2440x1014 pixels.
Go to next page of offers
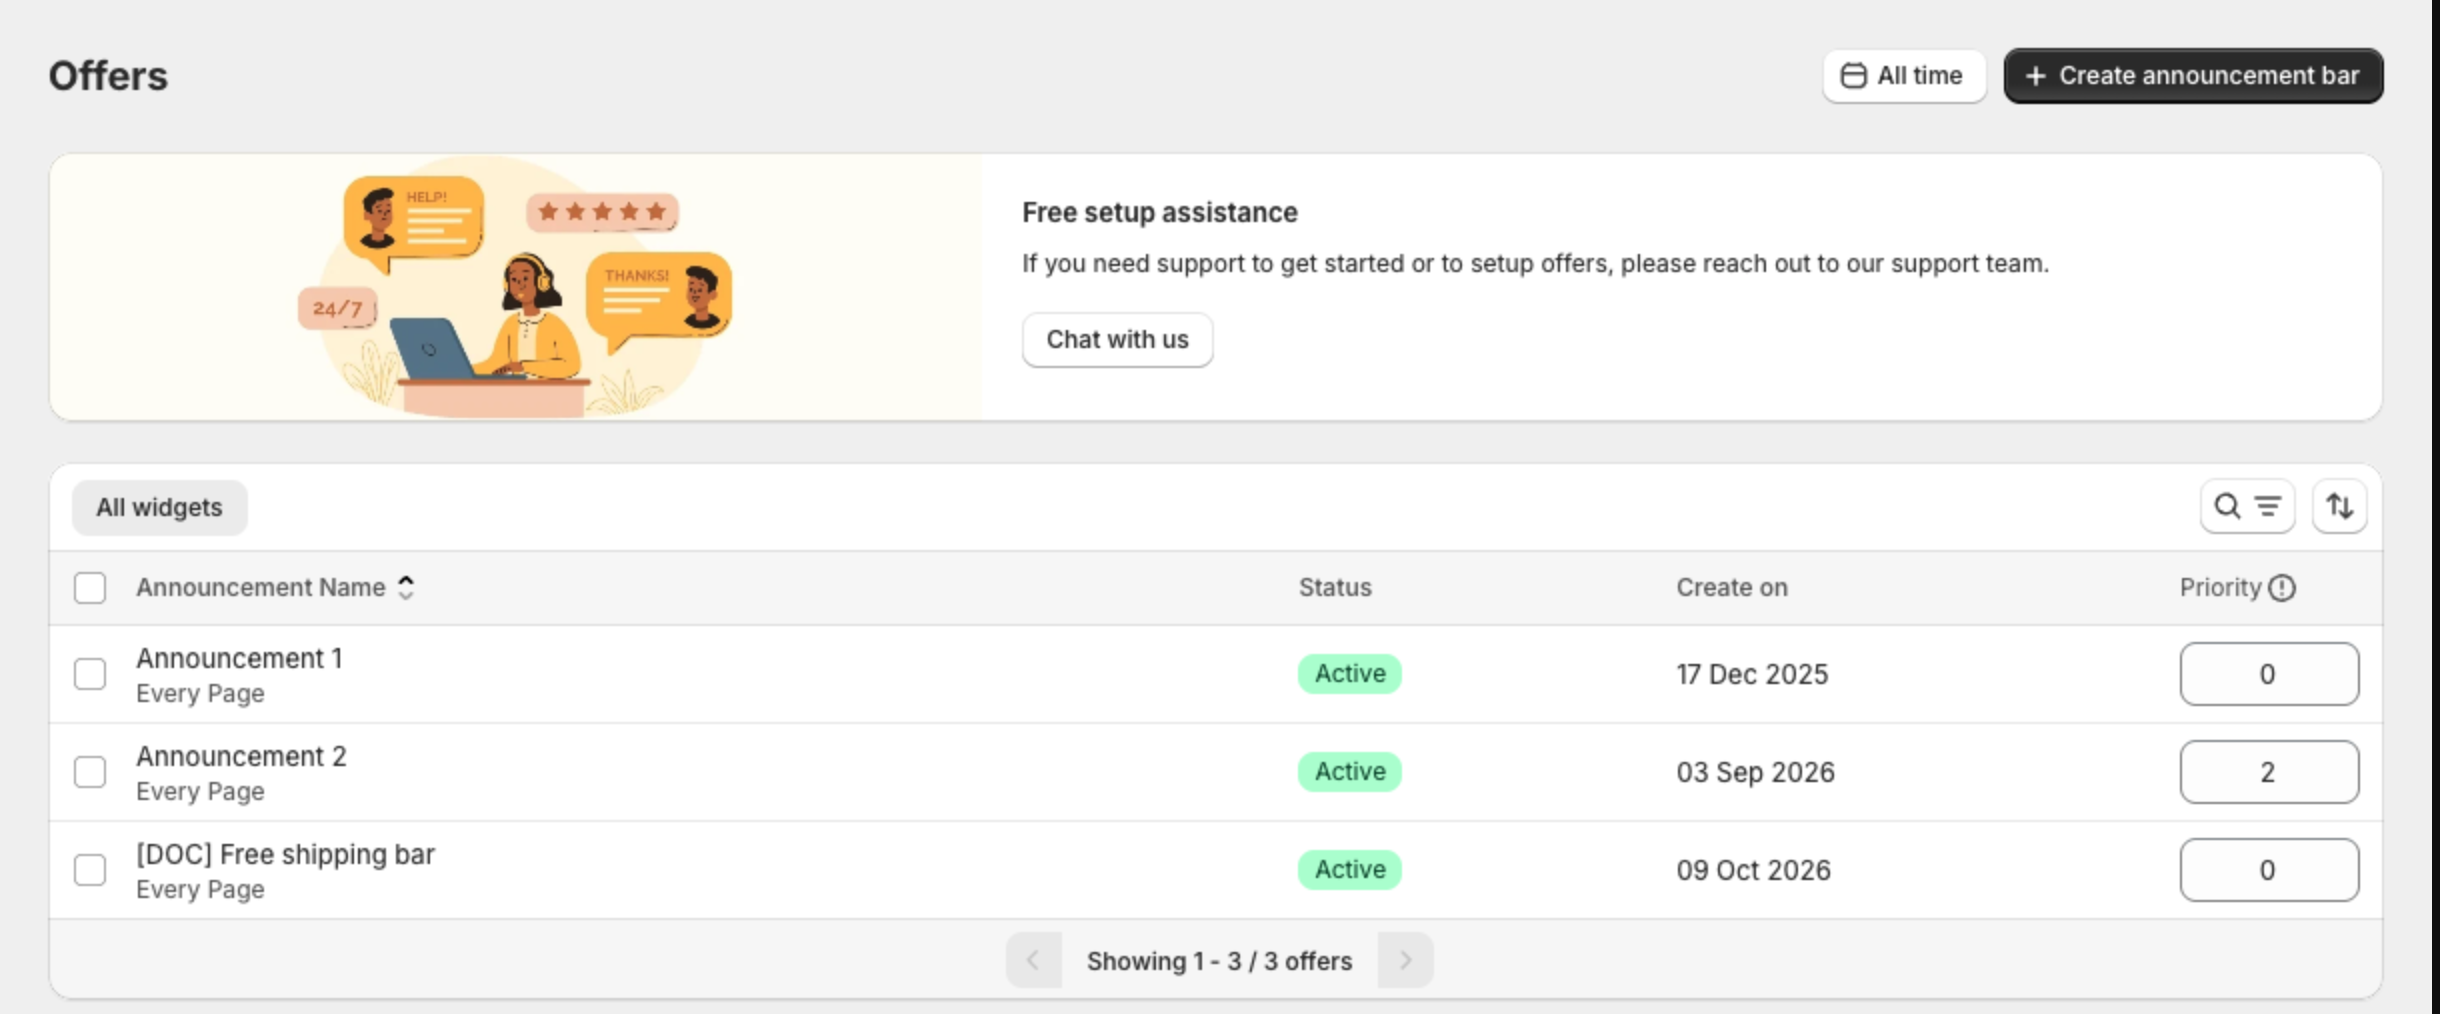tap(1405, 960)
